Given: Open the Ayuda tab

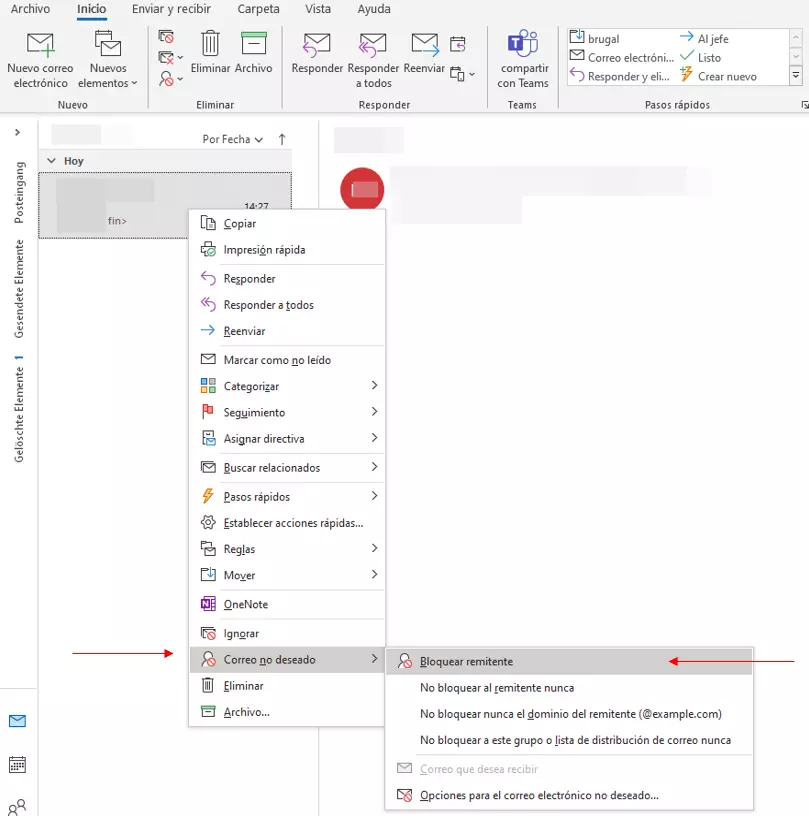Looking at the screenshot, I should coord(374,9).
